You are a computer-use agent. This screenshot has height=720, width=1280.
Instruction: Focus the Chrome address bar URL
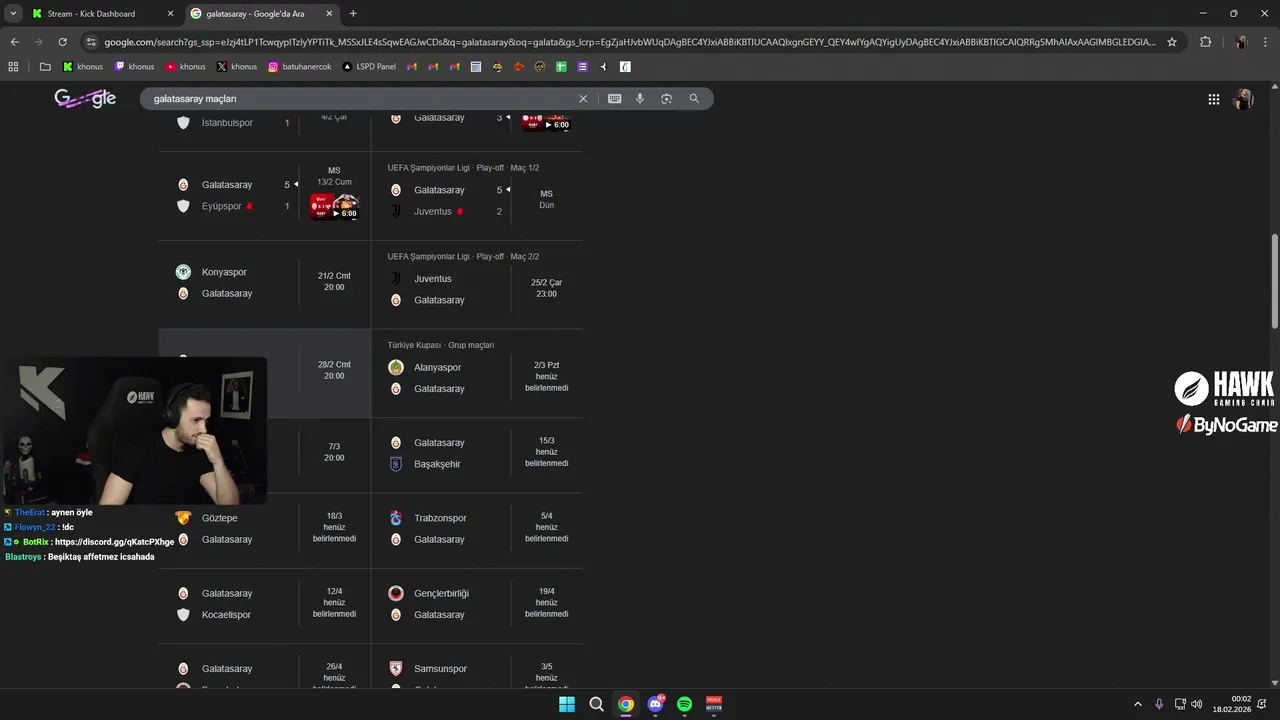click(x=630, y=42)
